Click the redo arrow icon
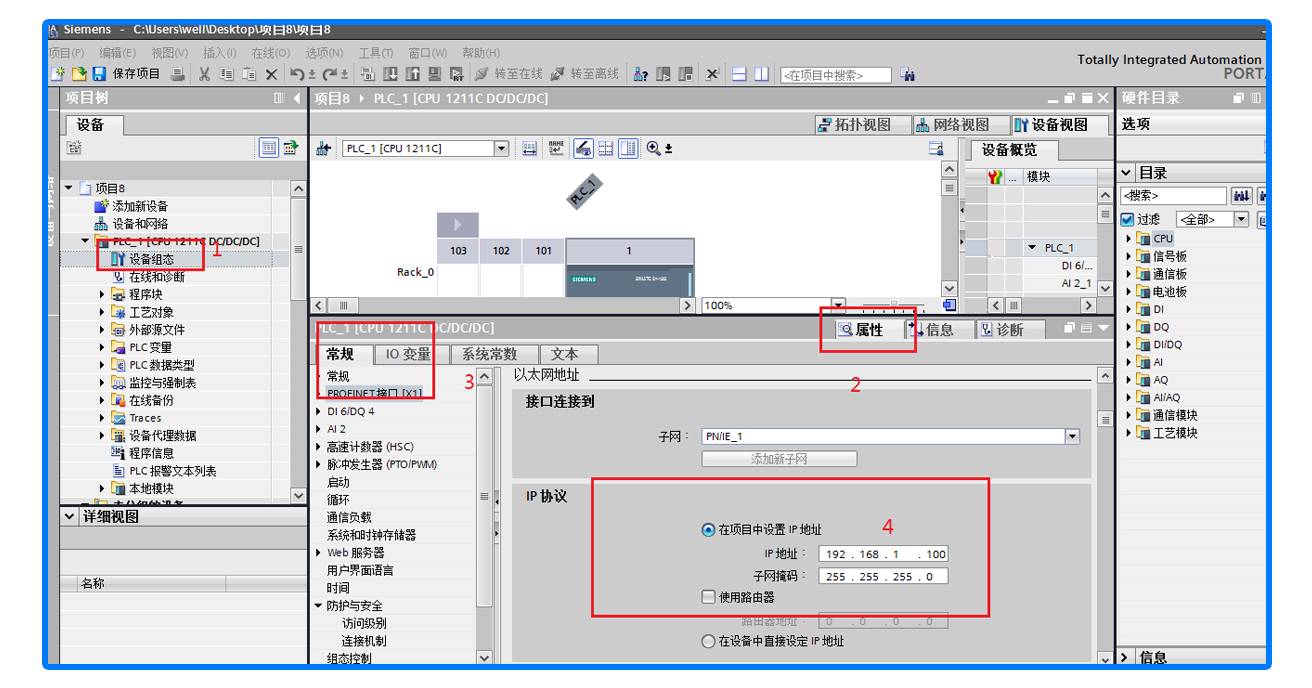Image resolution: width=1312 pixels, height=688 pixels. click(329, 74)
